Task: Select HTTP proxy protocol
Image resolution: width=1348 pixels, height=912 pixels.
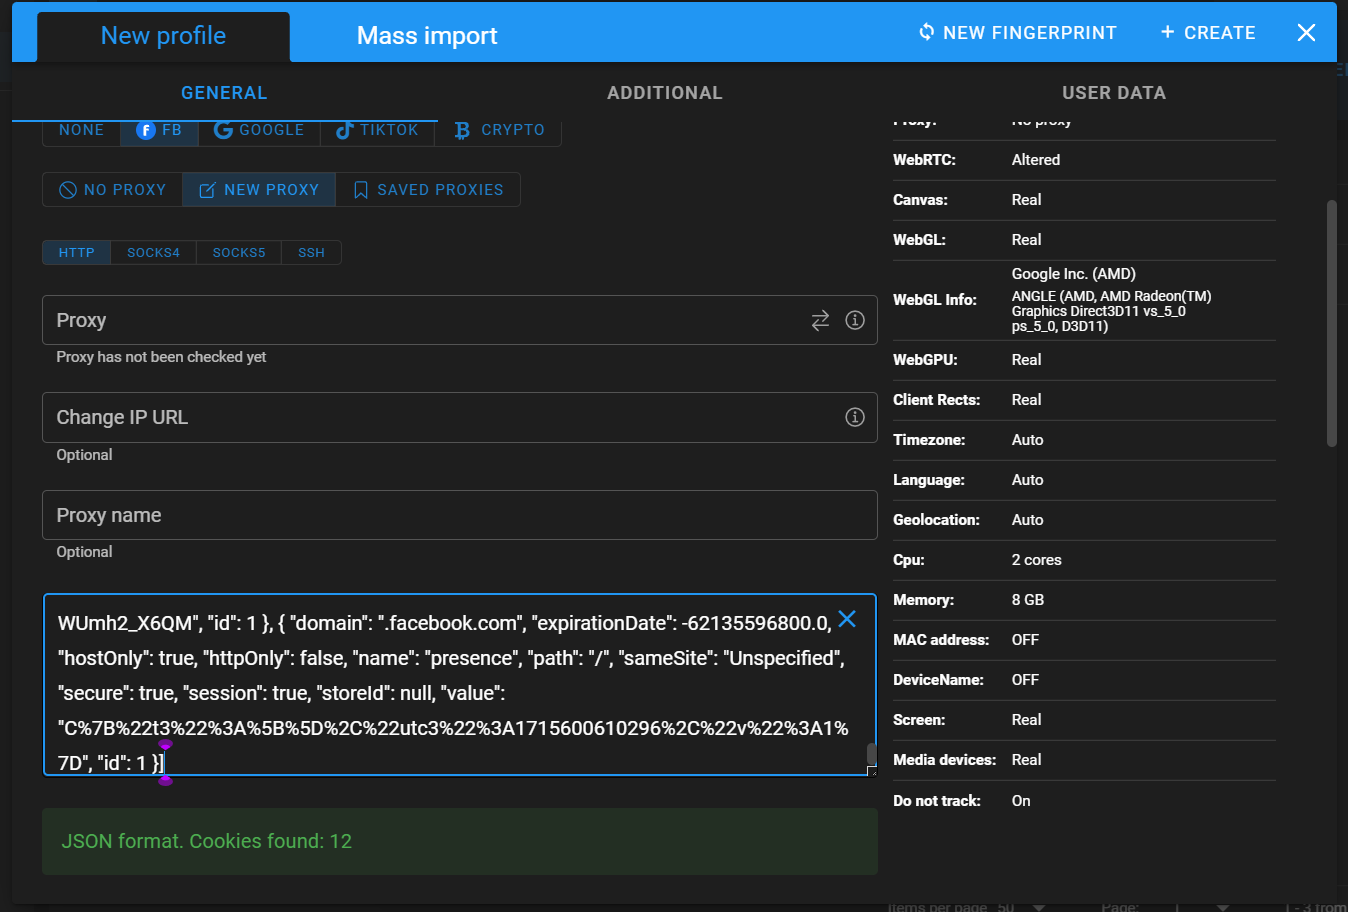Action: pos(77,253)
